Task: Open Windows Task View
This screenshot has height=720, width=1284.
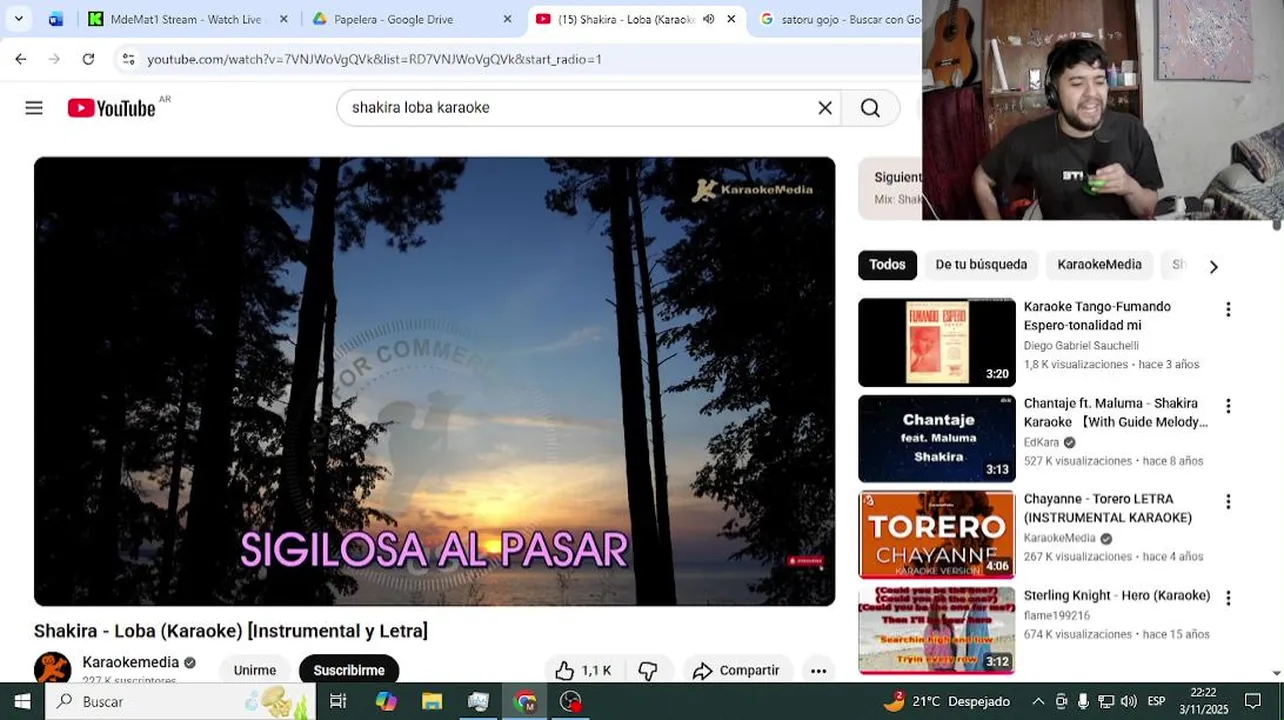Action: [x=338, y=701]
